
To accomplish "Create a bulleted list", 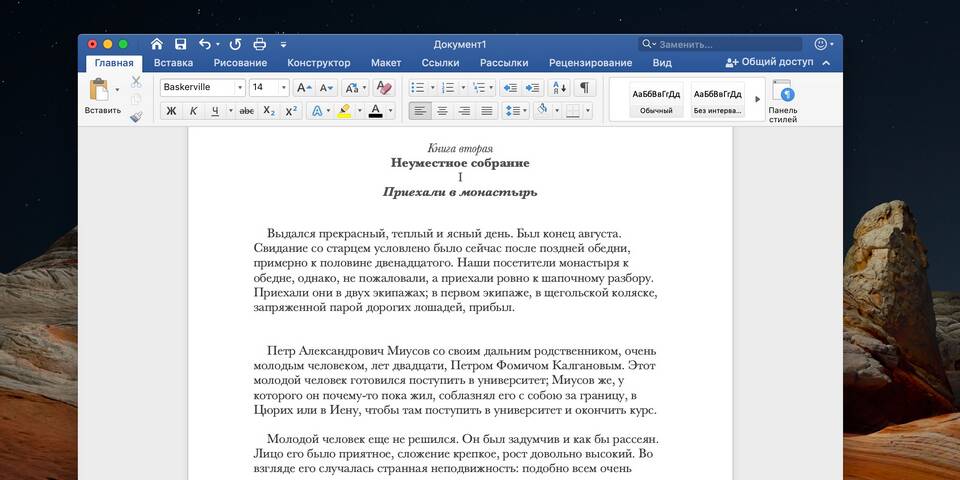I will click(418, 88).
